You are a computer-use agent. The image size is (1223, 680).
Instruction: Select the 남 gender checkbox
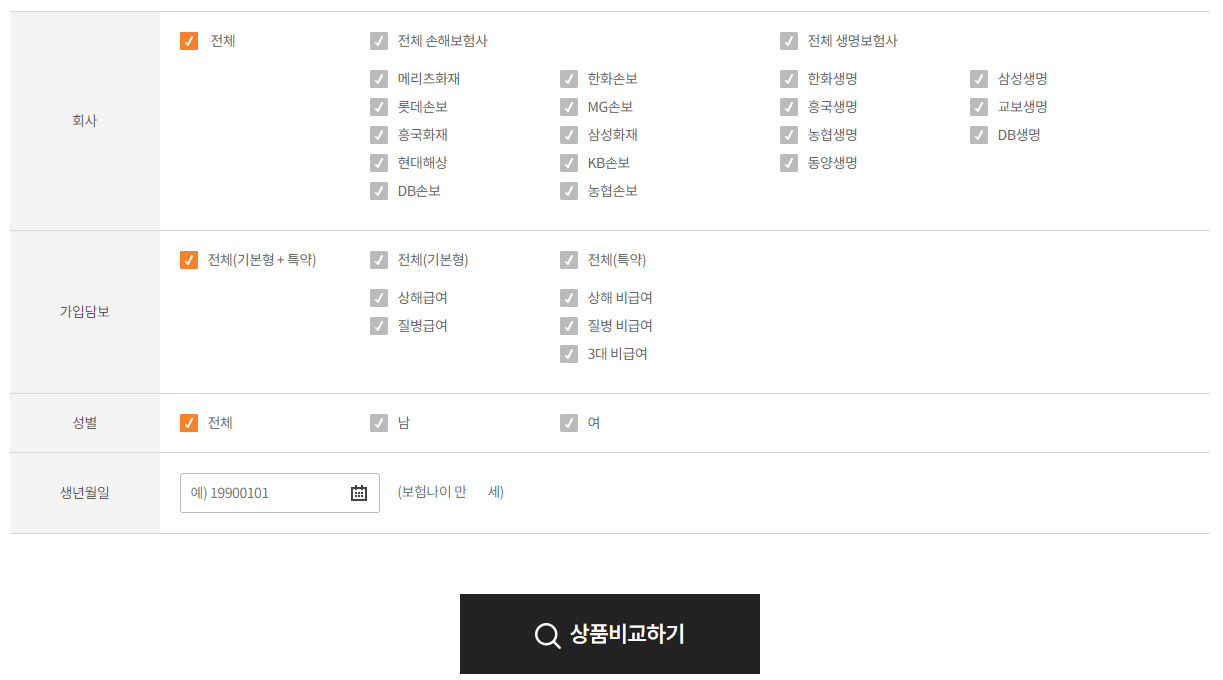379,423
